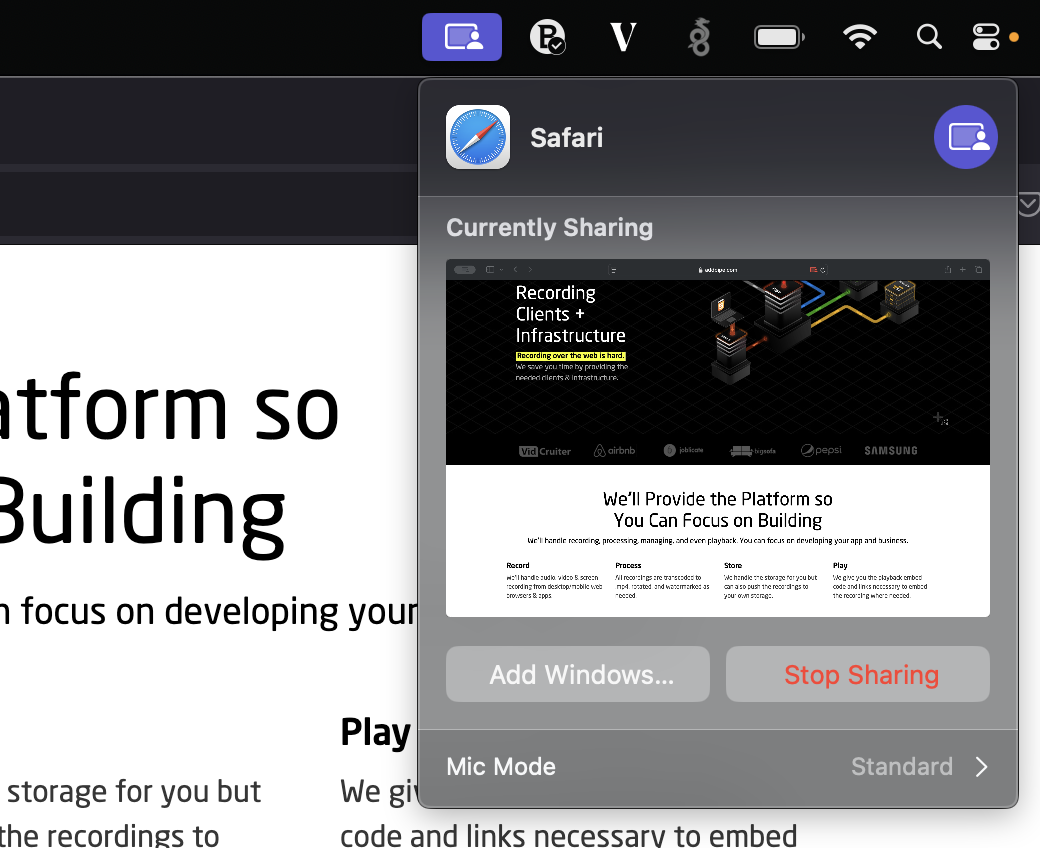Click the highlighted blue screen-sharing menu bar icon
This screenshot has width=1040, height=848.
(461, 36)
